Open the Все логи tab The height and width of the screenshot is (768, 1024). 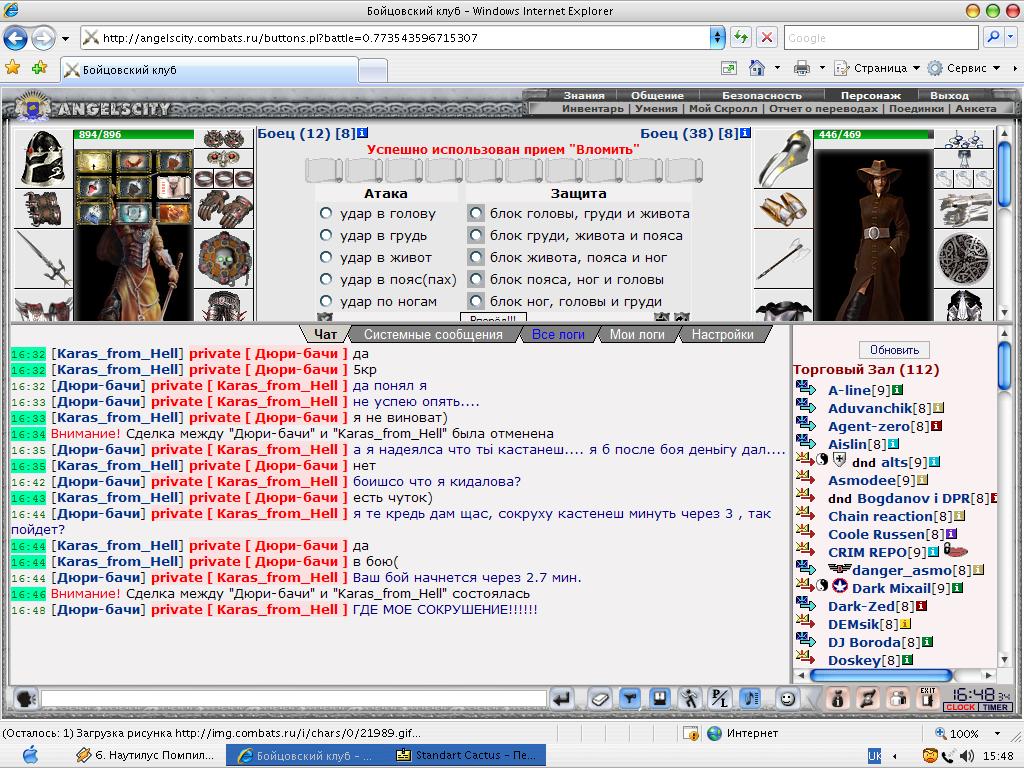coord(558,334)
